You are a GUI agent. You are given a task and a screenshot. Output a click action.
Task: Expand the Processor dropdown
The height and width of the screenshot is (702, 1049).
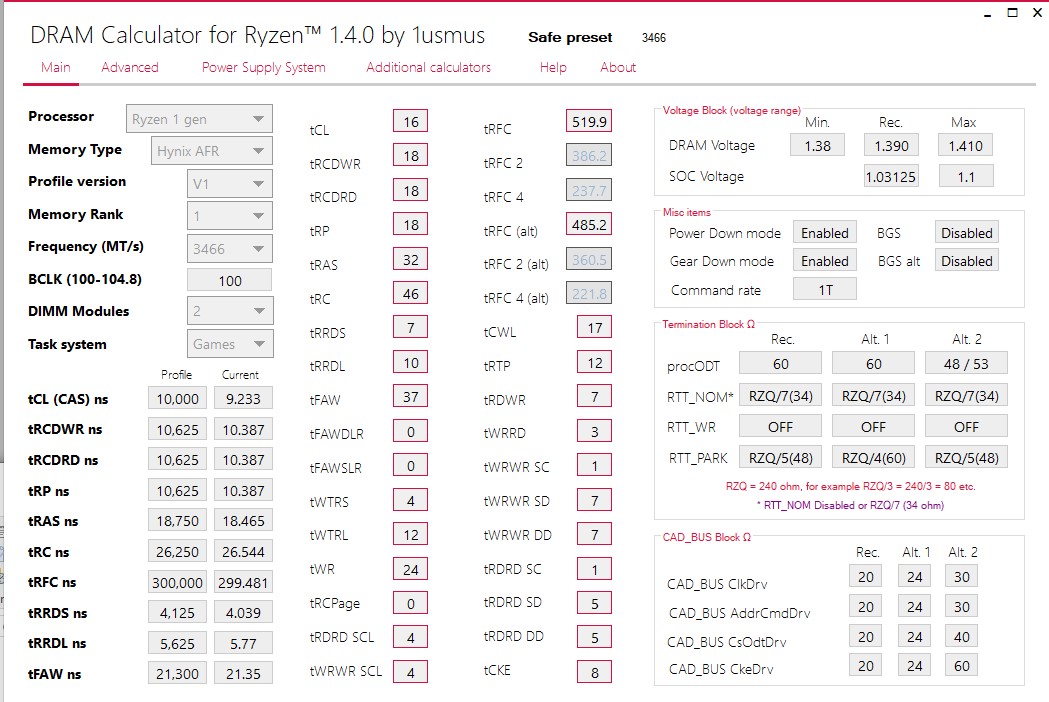[x=199, y=119]
